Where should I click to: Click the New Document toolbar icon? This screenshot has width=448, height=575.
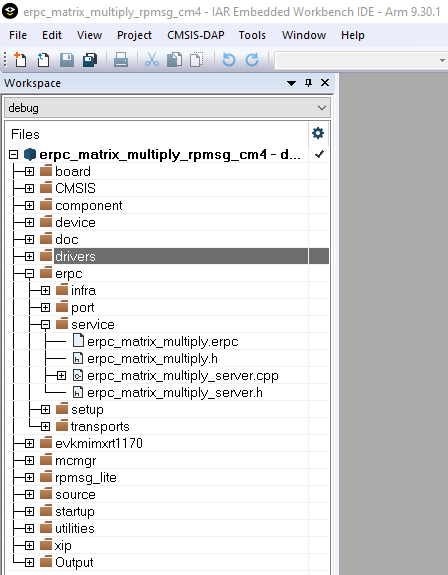coord(20,60)
